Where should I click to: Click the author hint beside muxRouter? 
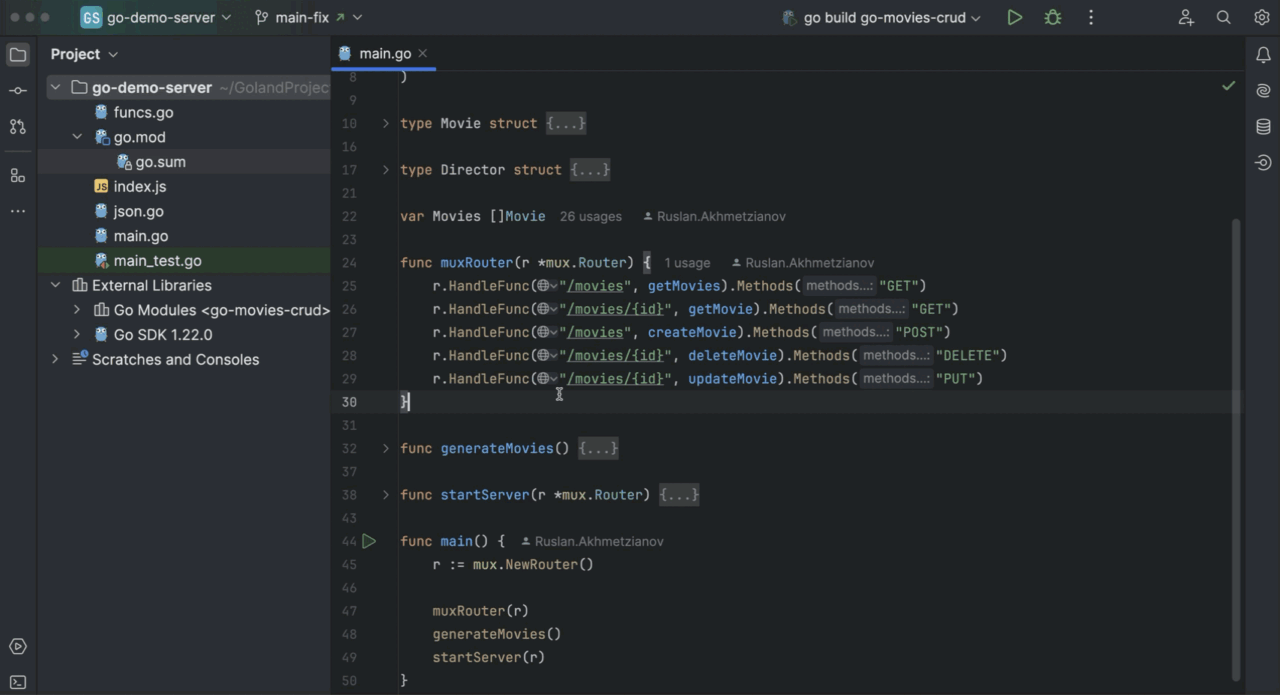click(x=803, y=263)
